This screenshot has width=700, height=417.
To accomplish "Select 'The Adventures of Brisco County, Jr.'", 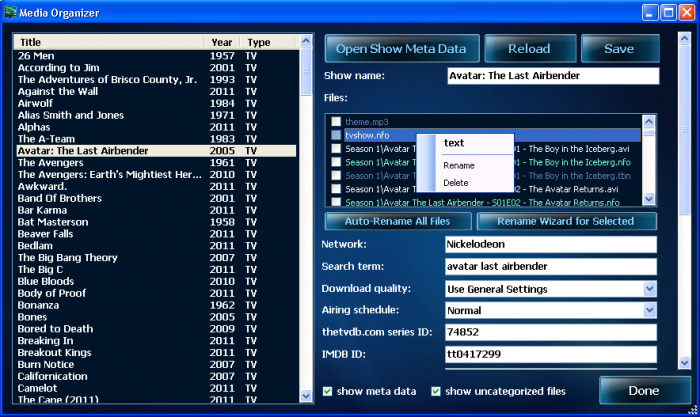I will [x=156, y=79].
